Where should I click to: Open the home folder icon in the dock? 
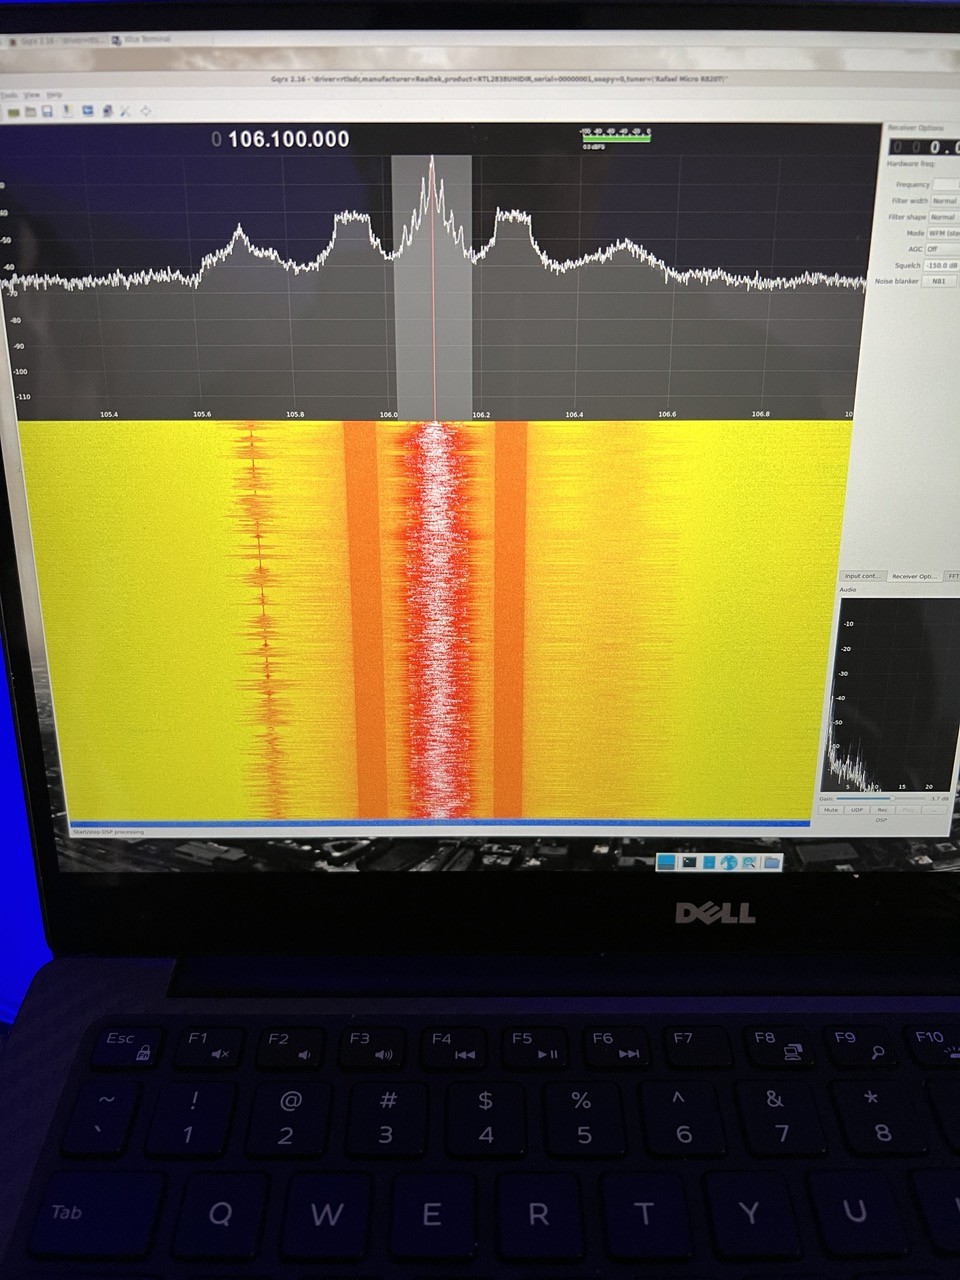pyautogui.click(x=771, y=862)
